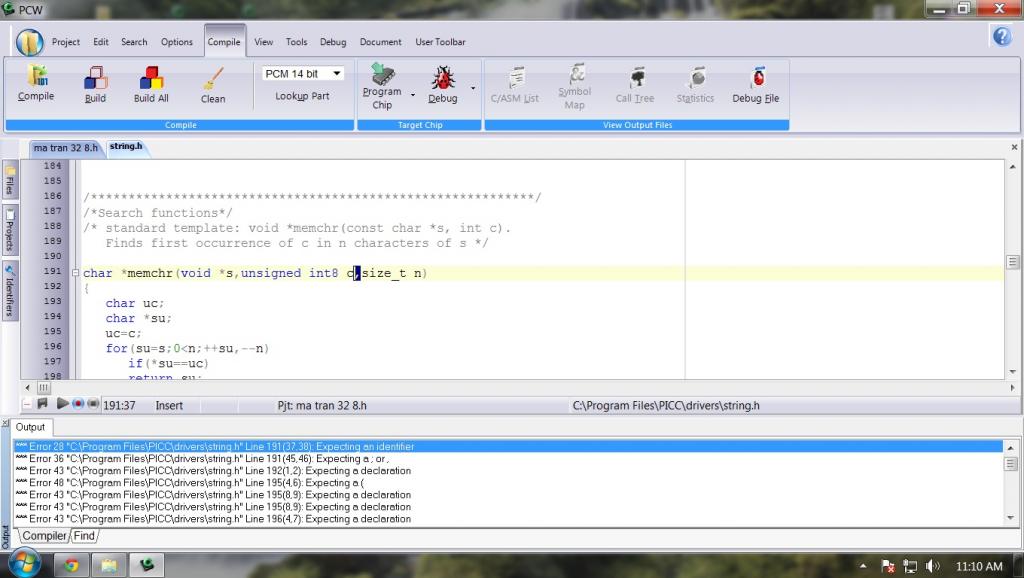The height and width of the screenshot is (578, 1024).
Task: Click the output list down scroll arrow
Action: tap(1011, 518)
